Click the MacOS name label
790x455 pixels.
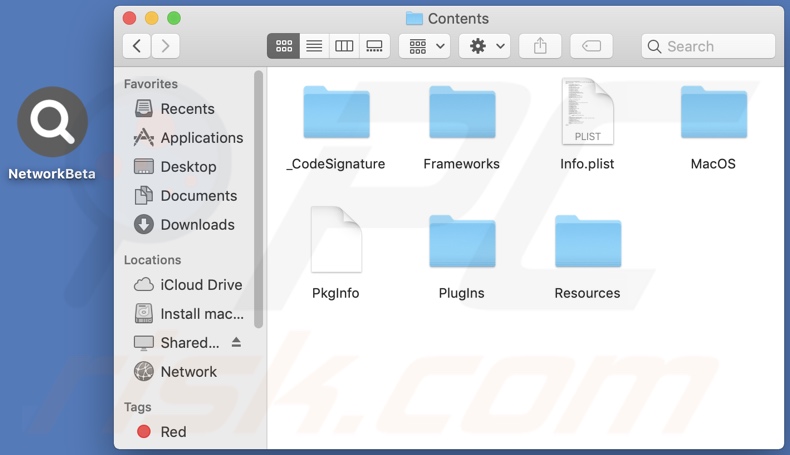click(x=713, y=164)
